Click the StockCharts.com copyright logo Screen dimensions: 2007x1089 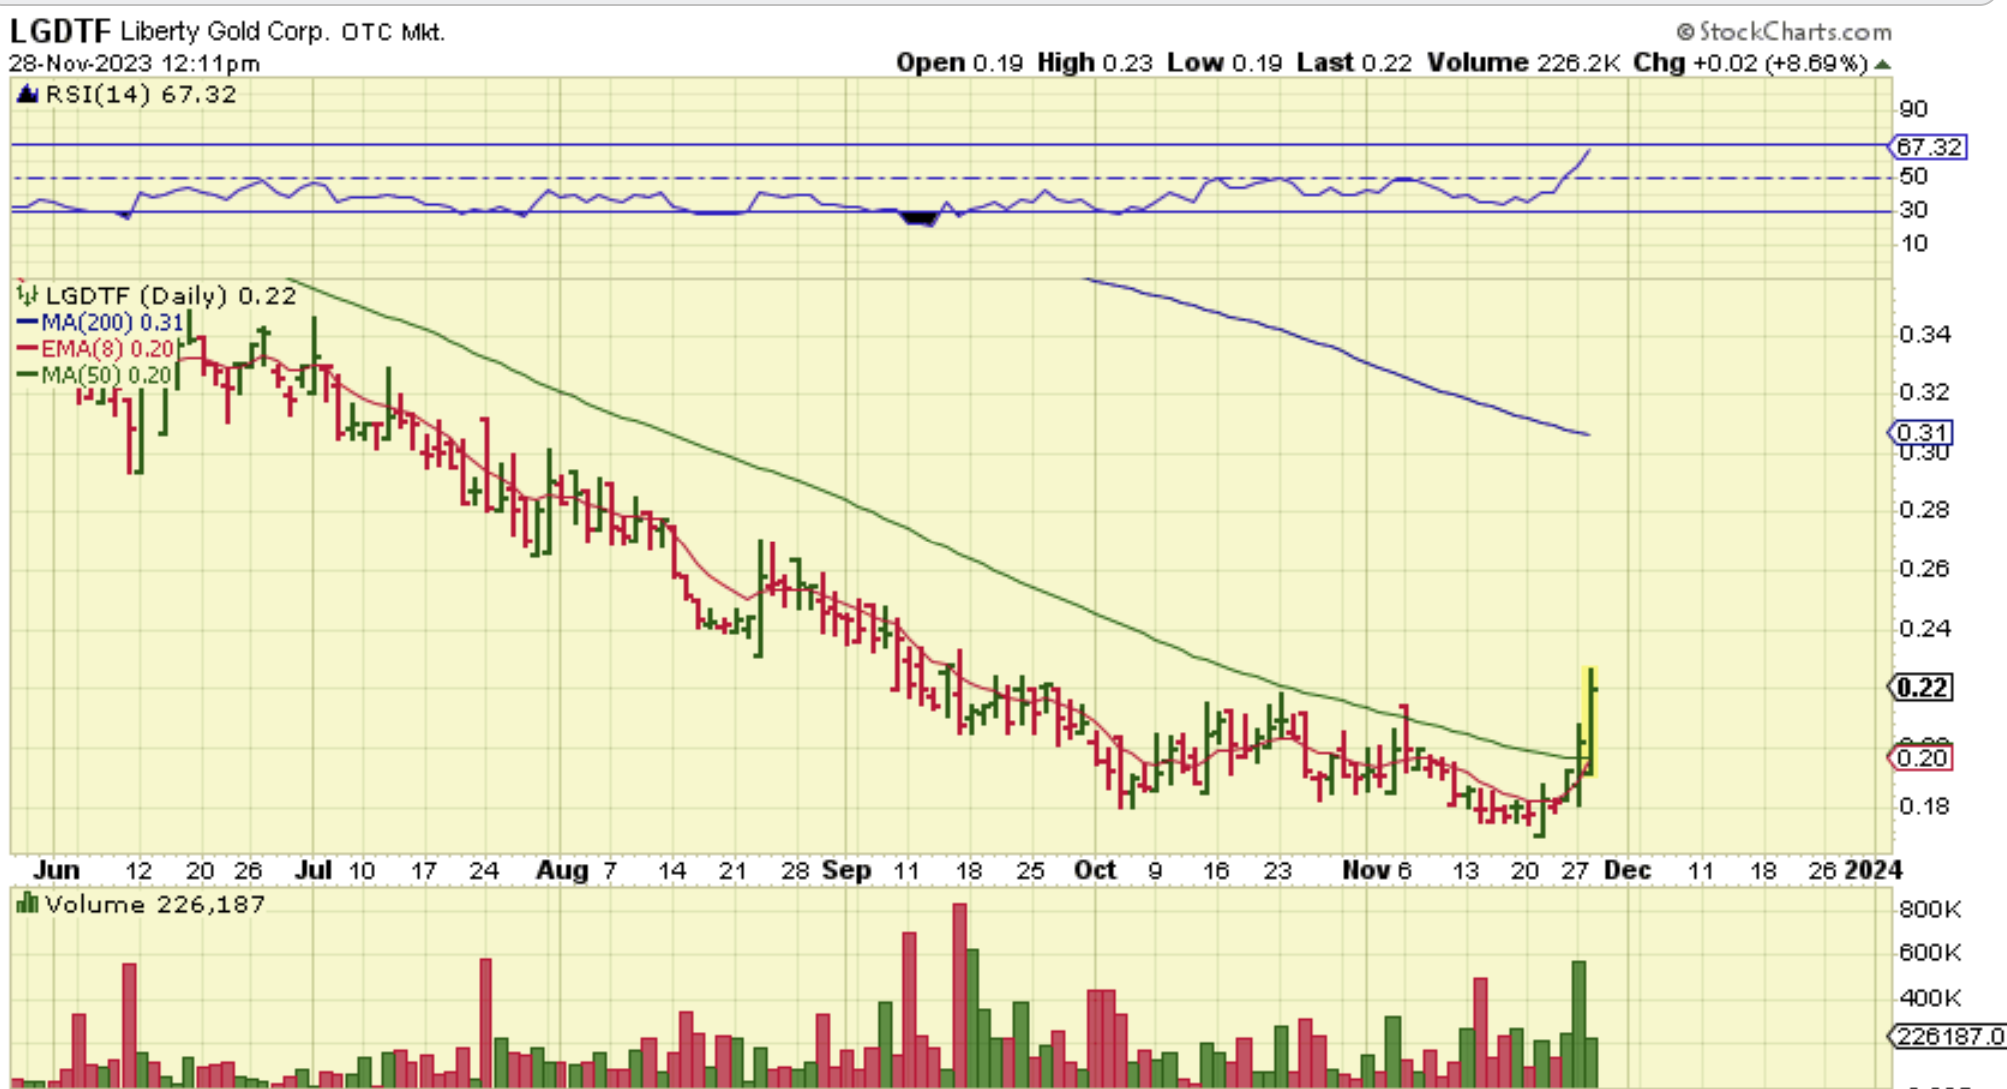click(1784, 31)
